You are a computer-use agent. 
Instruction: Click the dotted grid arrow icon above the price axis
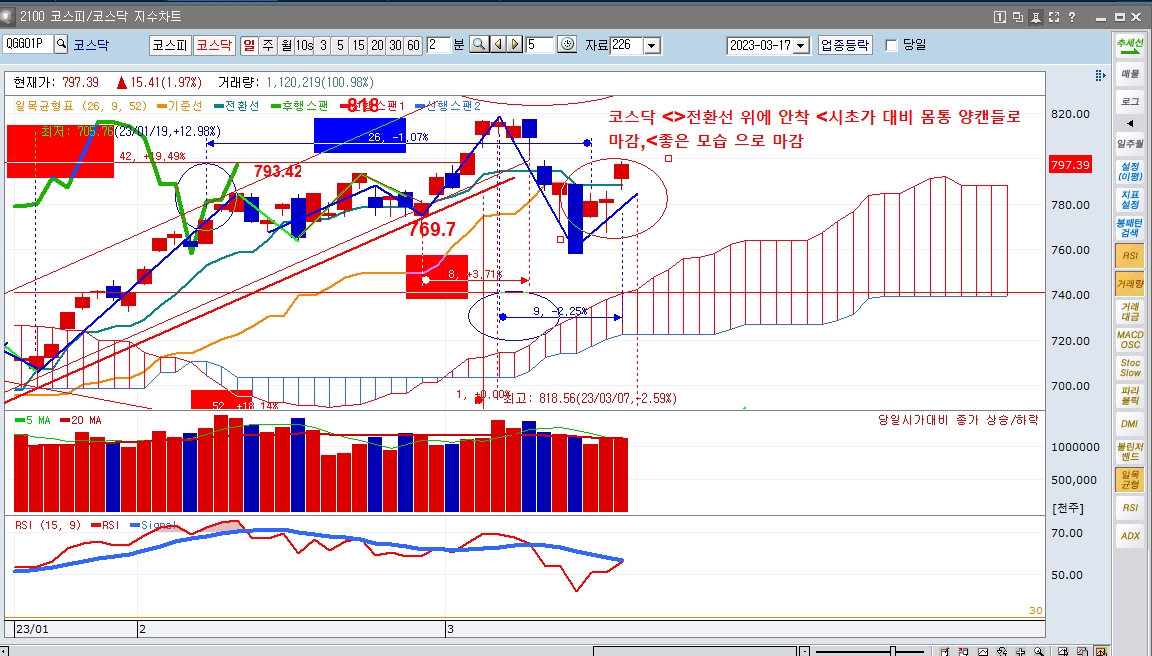[x=1100, y=76]
